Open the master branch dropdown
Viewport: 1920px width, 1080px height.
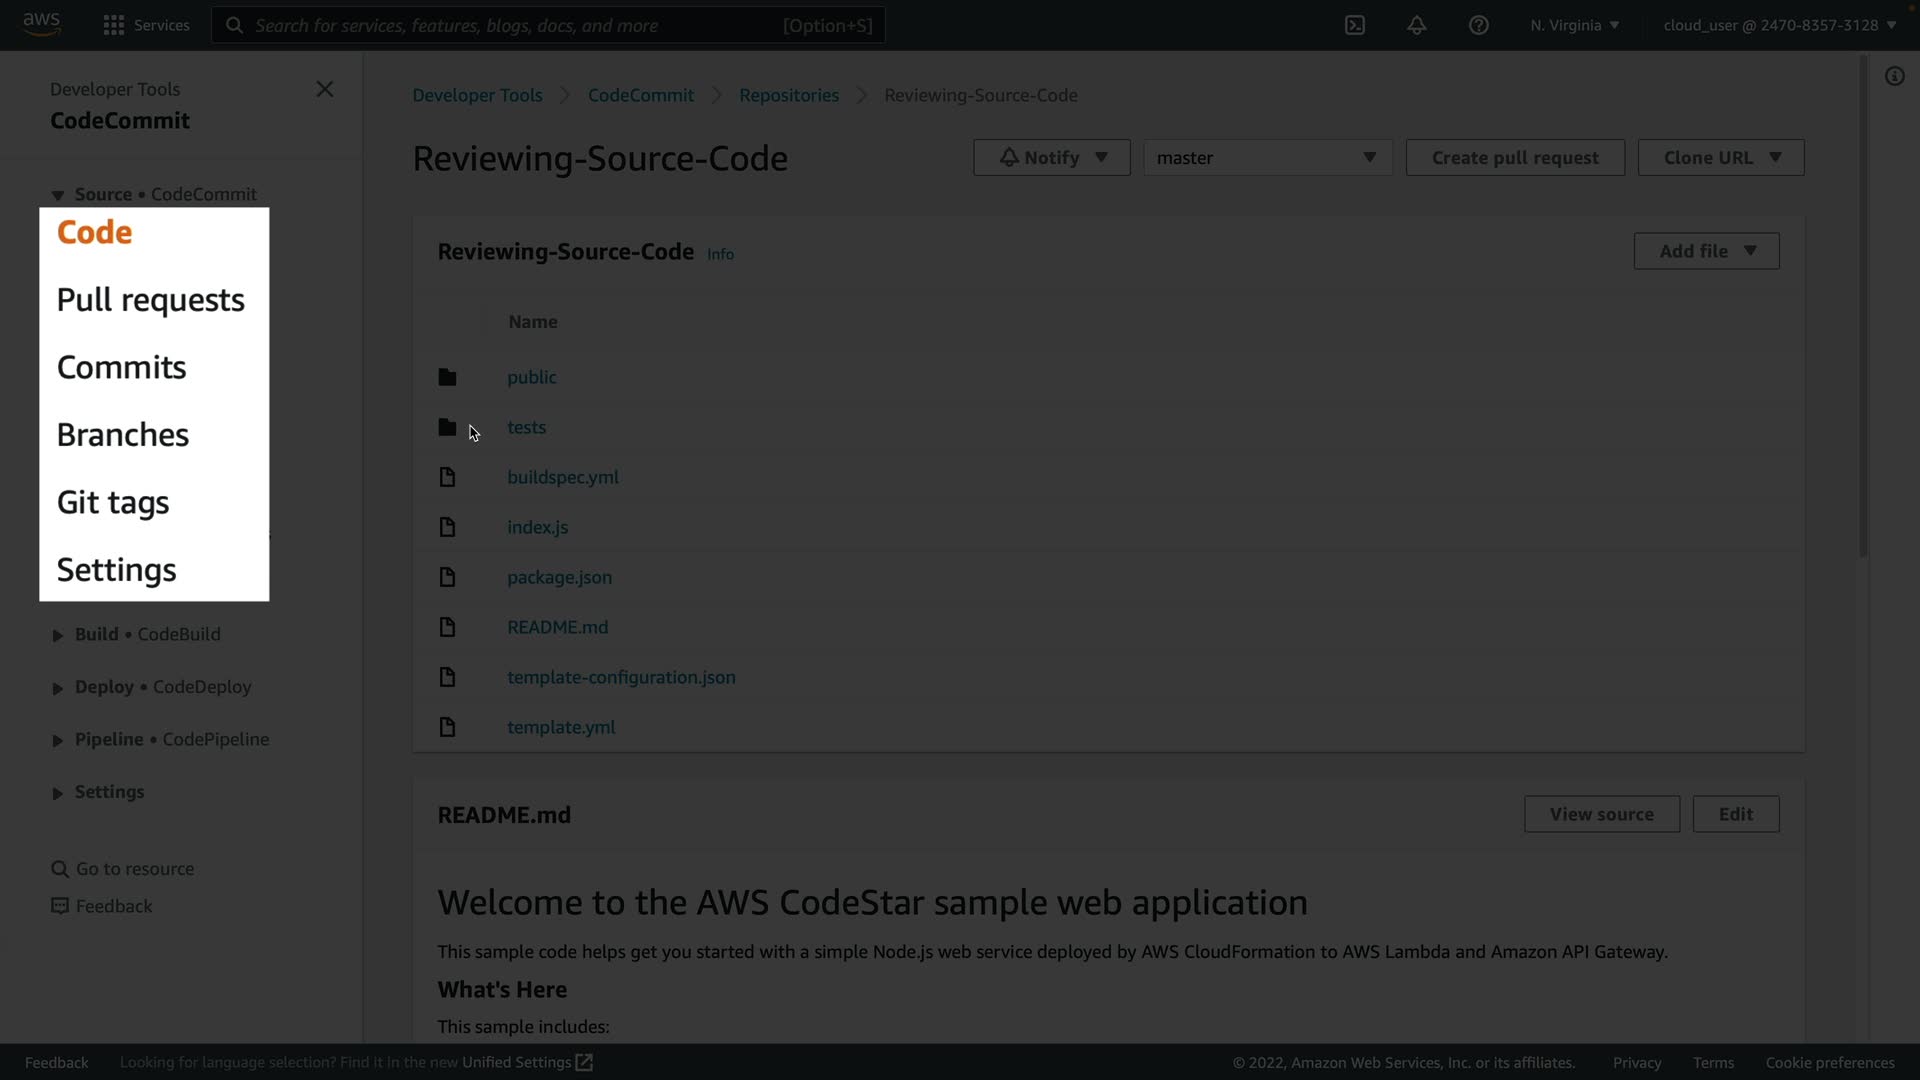[1267, 158]
